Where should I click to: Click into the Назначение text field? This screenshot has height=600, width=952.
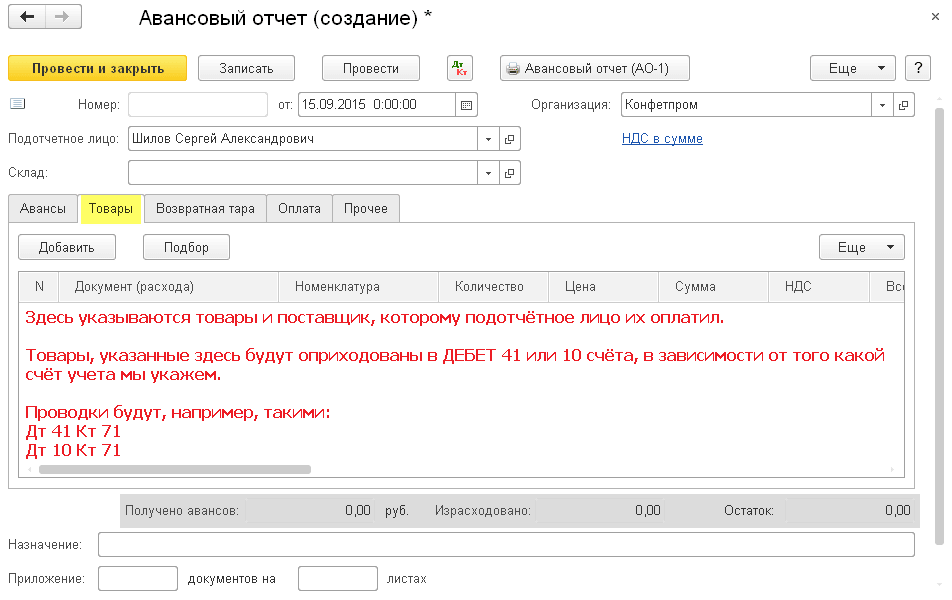[505, 544]
